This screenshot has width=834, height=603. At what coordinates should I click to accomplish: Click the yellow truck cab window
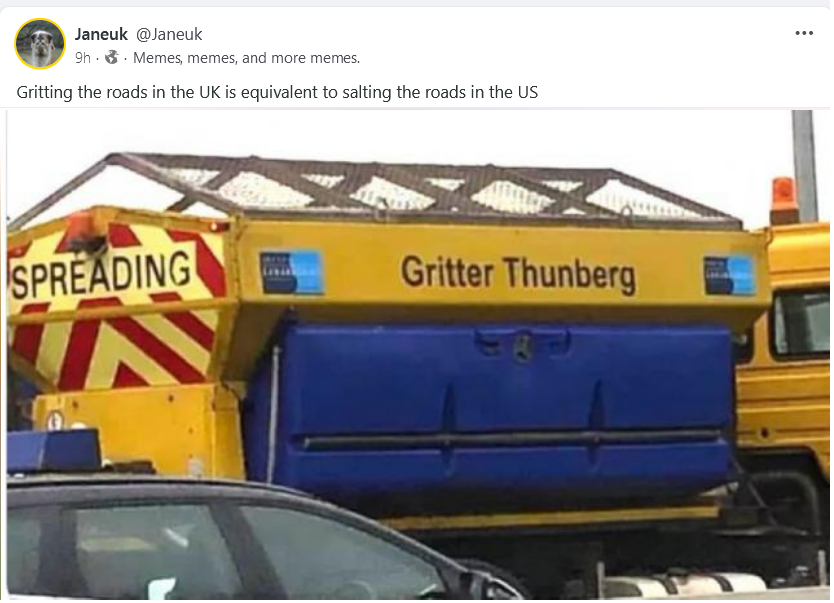pos(801,323)
